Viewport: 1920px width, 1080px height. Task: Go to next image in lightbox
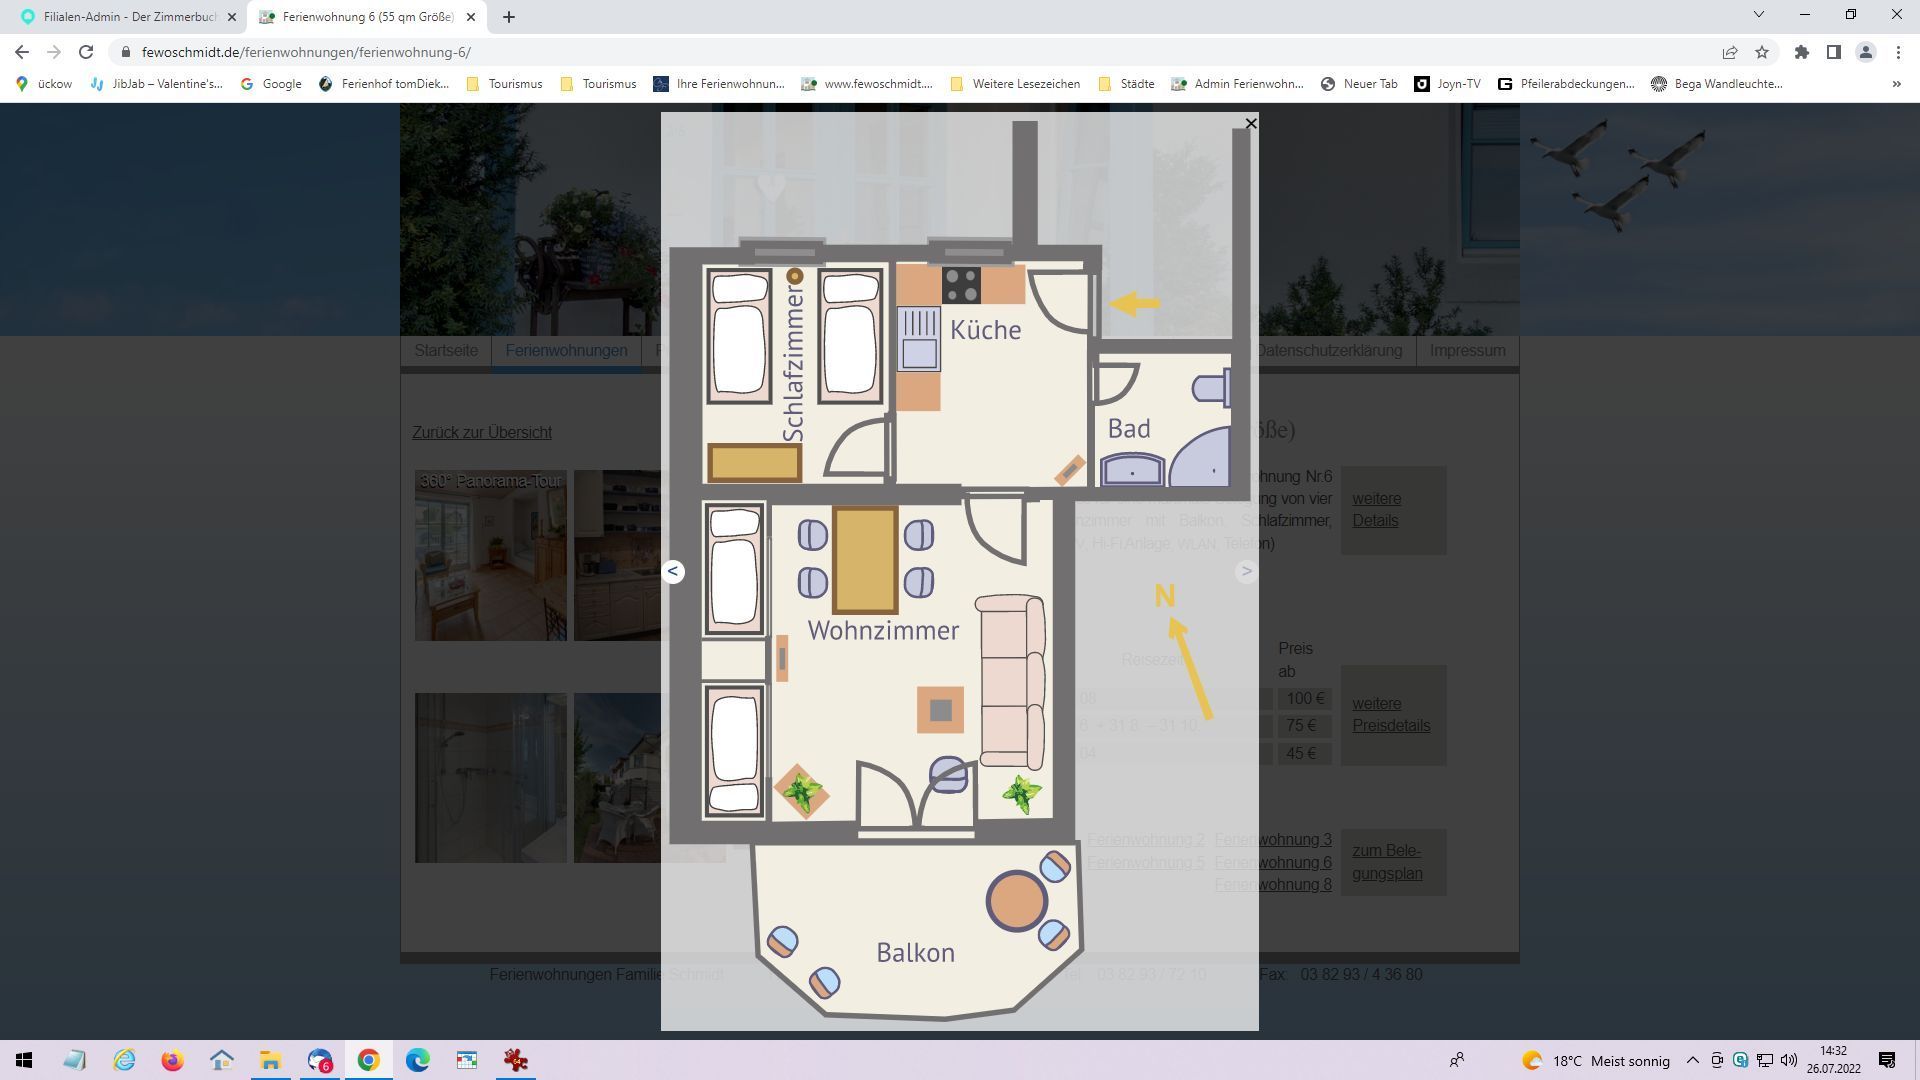pyautogui.click(x=1246, y=571)
